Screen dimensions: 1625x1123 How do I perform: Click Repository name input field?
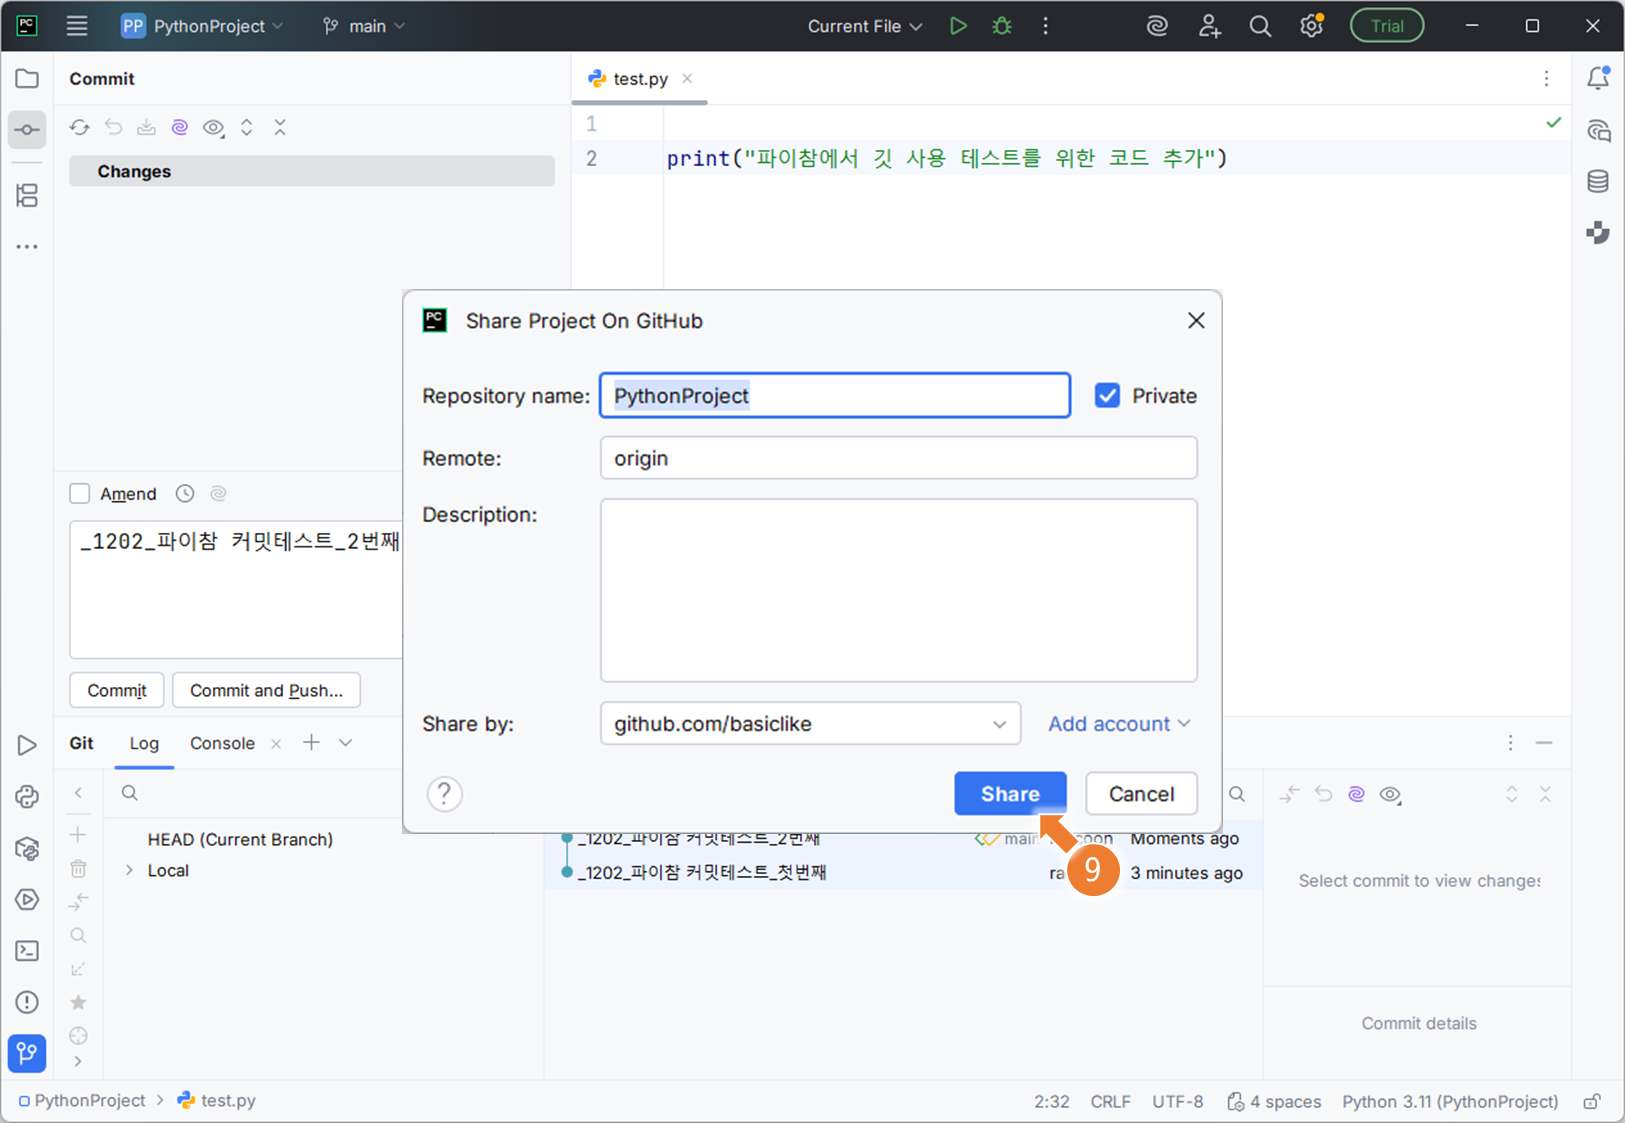(x=835, y=396)
